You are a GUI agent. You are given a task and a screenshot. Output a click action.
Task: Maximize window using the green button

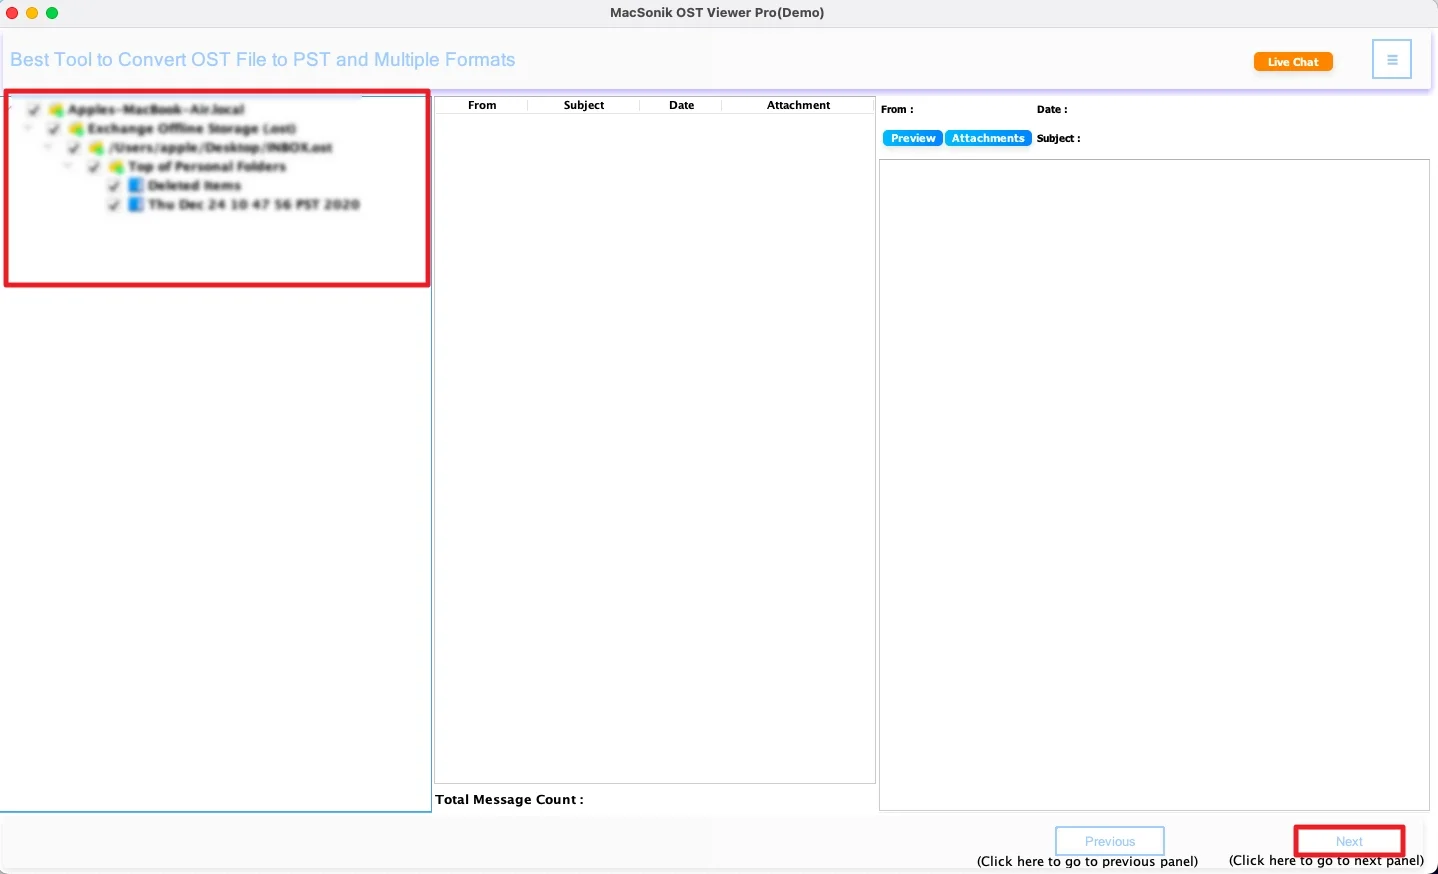click(x=52, y=13)
